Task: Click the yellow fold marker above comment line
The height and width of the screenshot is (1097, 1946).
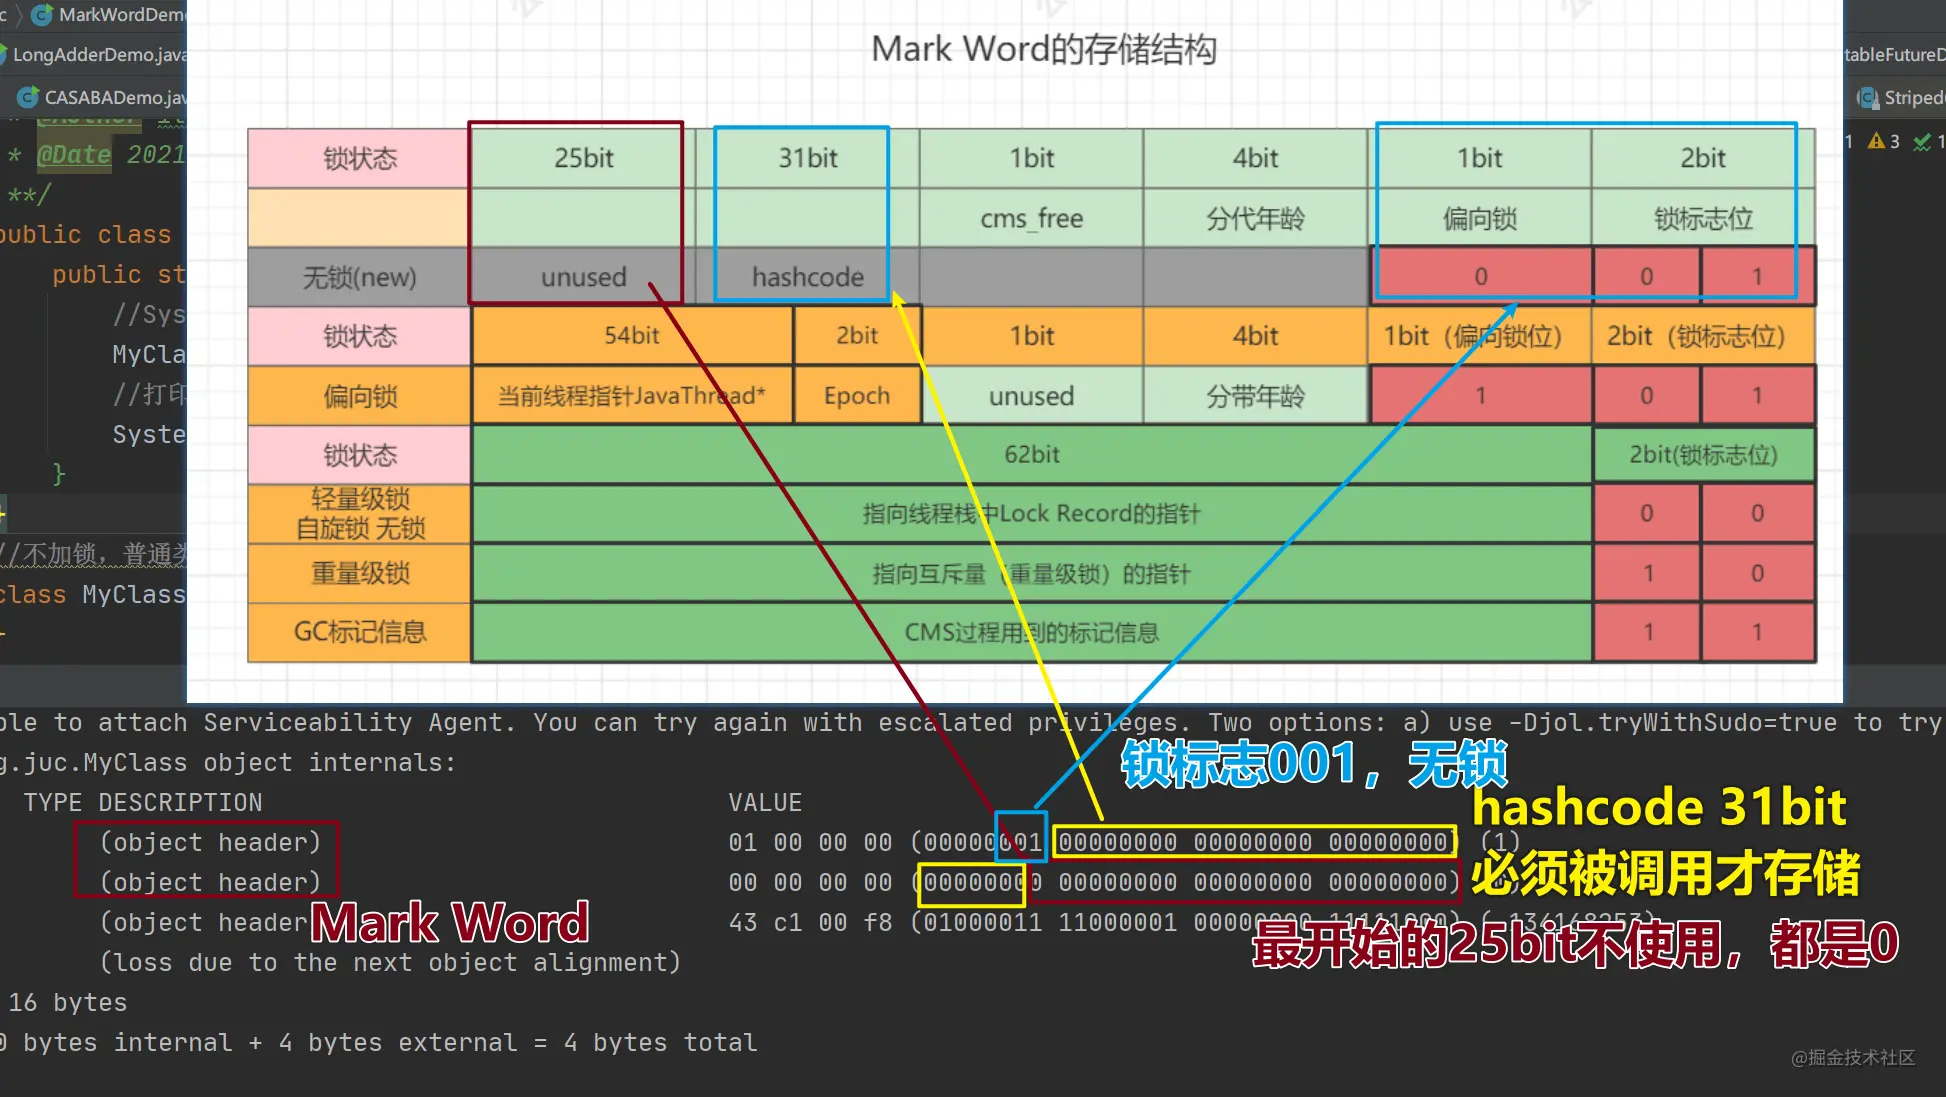Action: point(3,514)
